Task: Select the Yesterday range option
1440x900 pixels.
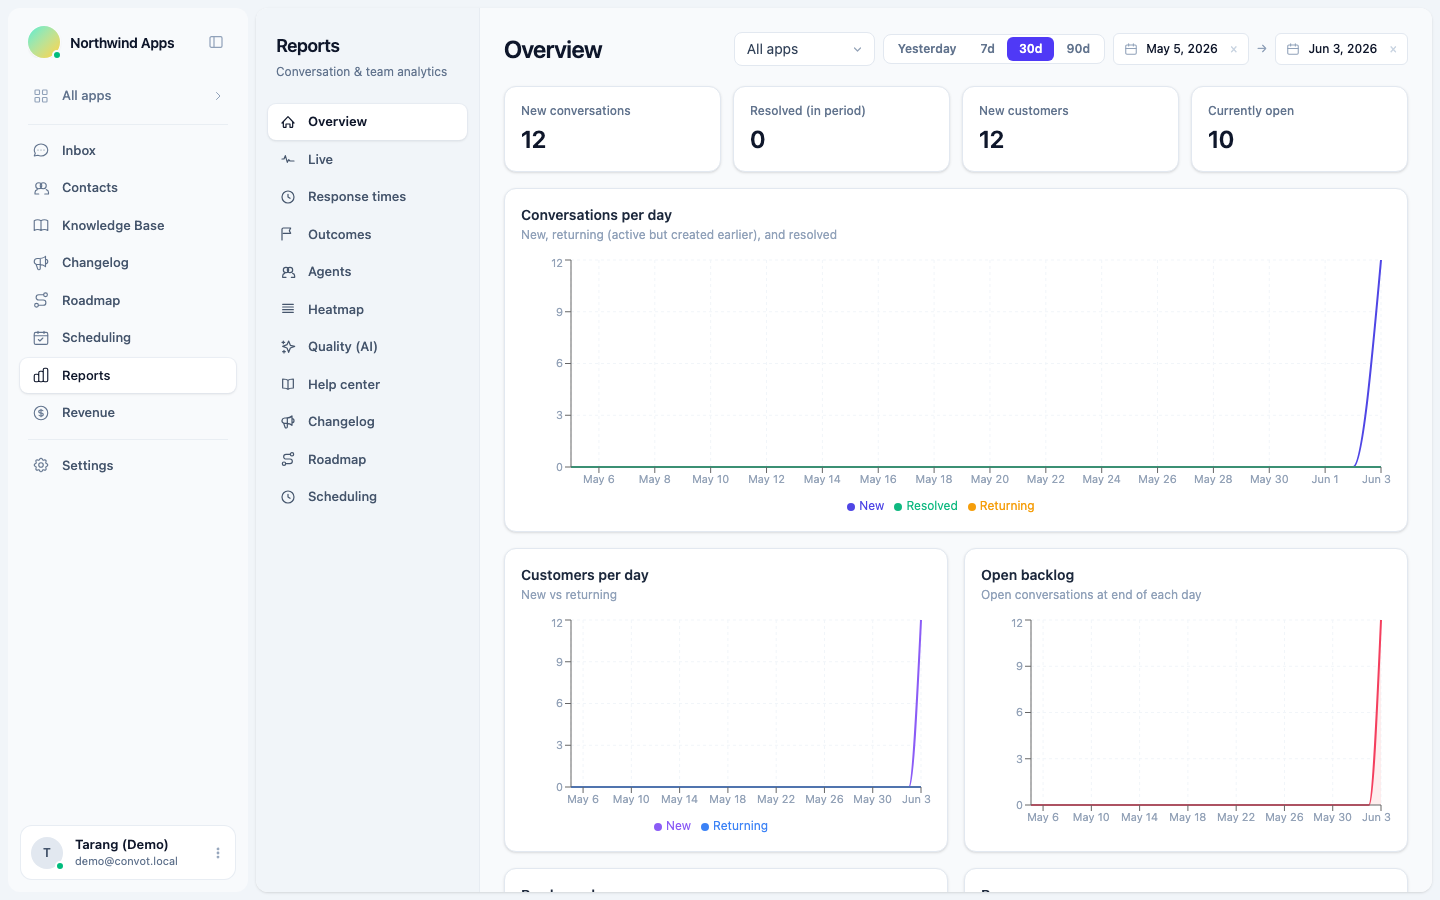Action: click(927, 49)
